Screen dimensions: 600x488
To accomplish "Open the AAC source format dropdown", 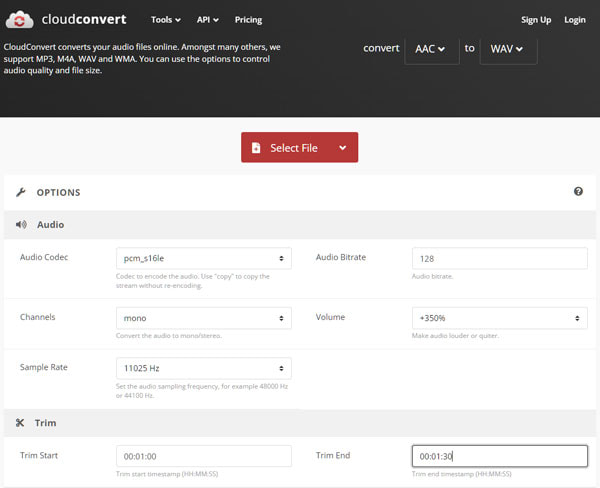I will [x=431, y=49].
